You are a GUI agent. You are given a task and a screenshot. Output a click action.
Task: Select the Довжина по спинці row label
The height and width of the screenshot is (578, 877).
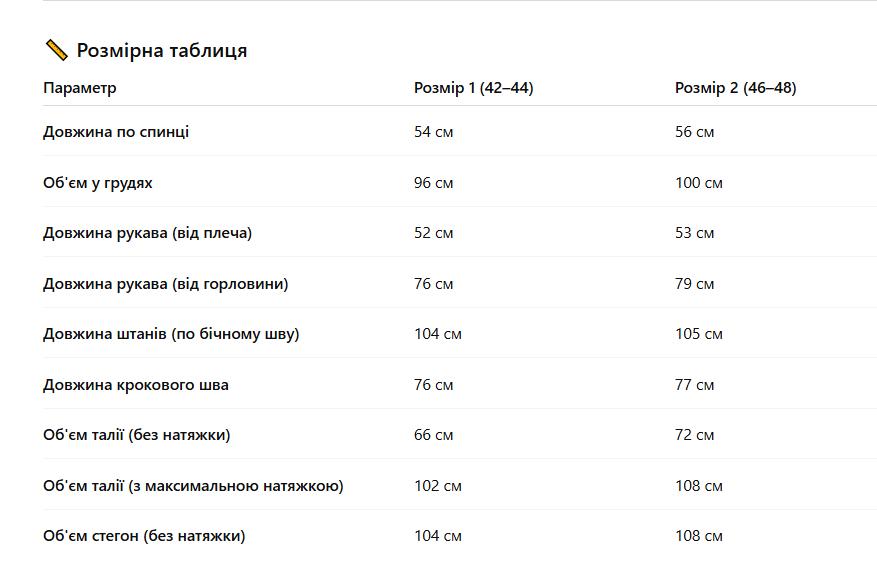click(x=116, y=132)
